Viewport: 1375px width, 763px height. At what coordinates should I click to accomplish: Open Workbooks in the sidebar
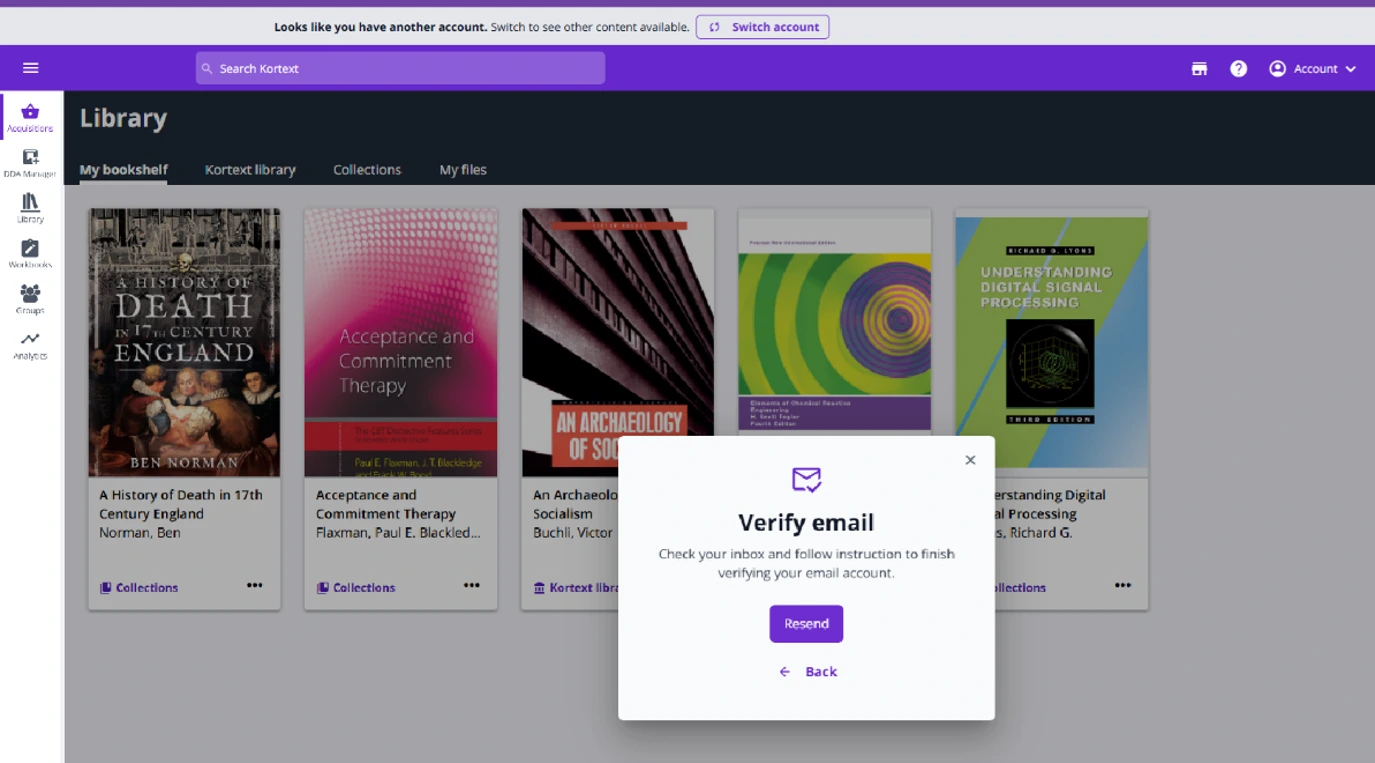coord(30,254)
